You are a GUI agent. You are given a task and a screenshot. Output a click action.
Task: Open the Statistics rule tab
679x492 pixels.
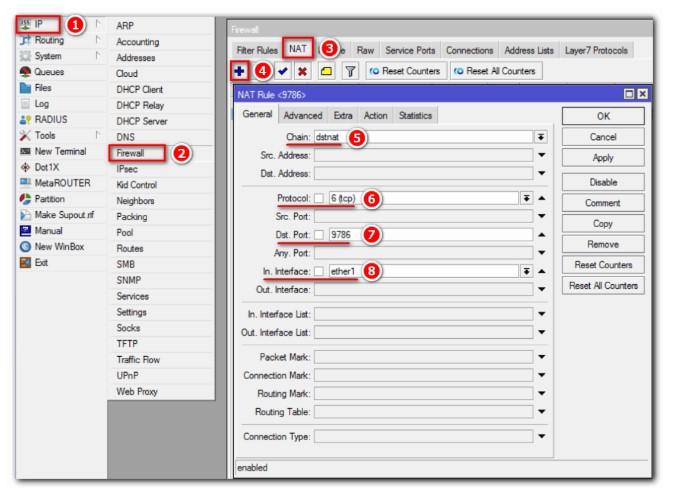(x=415, y=116)
